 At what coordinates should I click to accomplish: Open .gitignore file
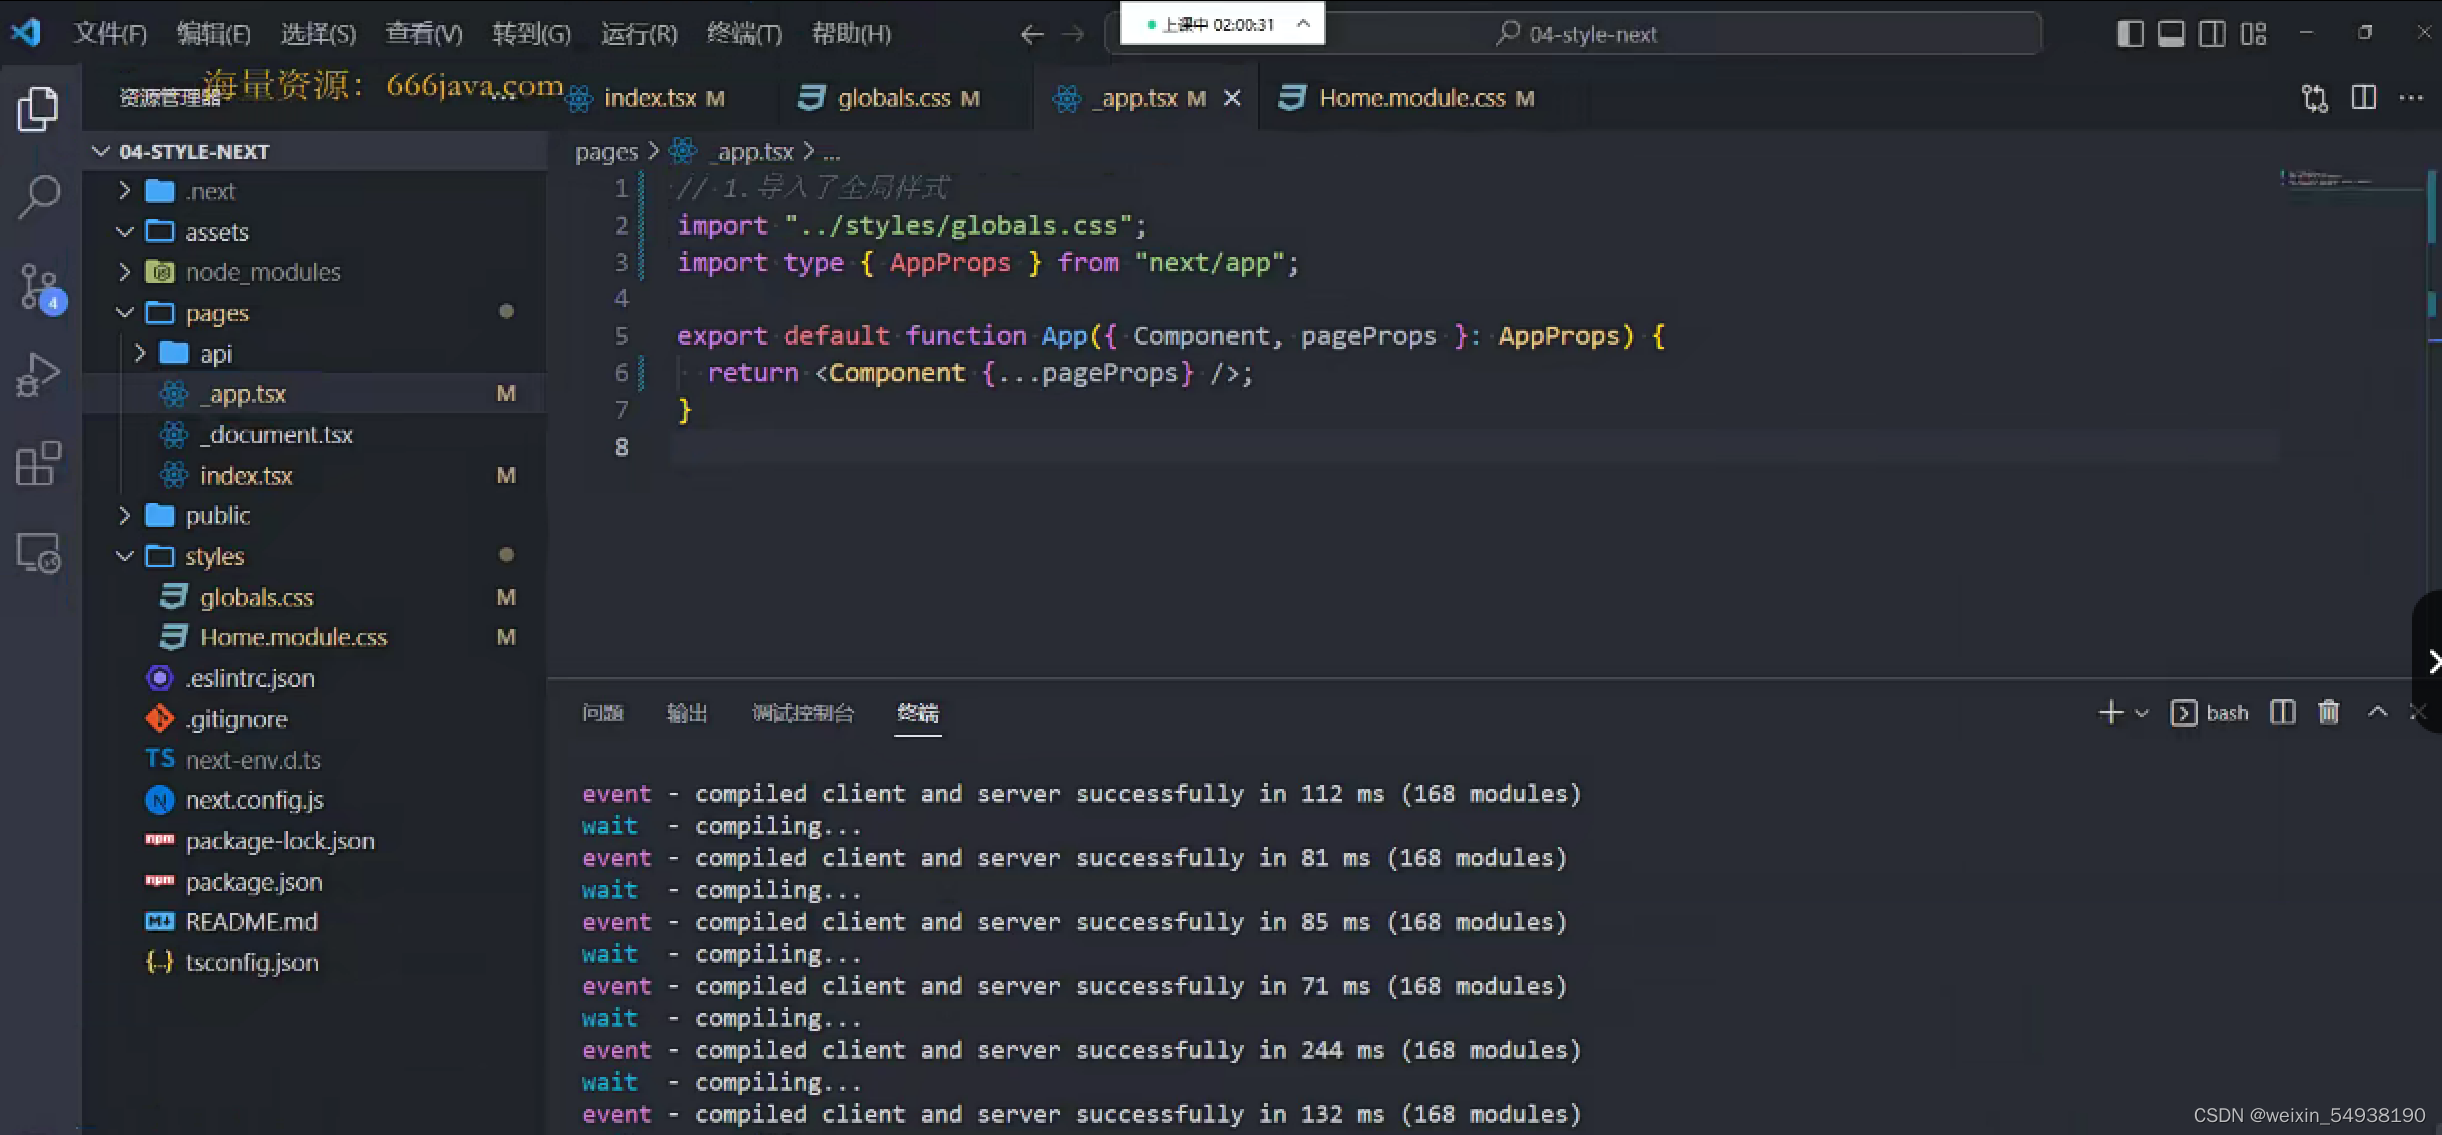tap(315, 719)
